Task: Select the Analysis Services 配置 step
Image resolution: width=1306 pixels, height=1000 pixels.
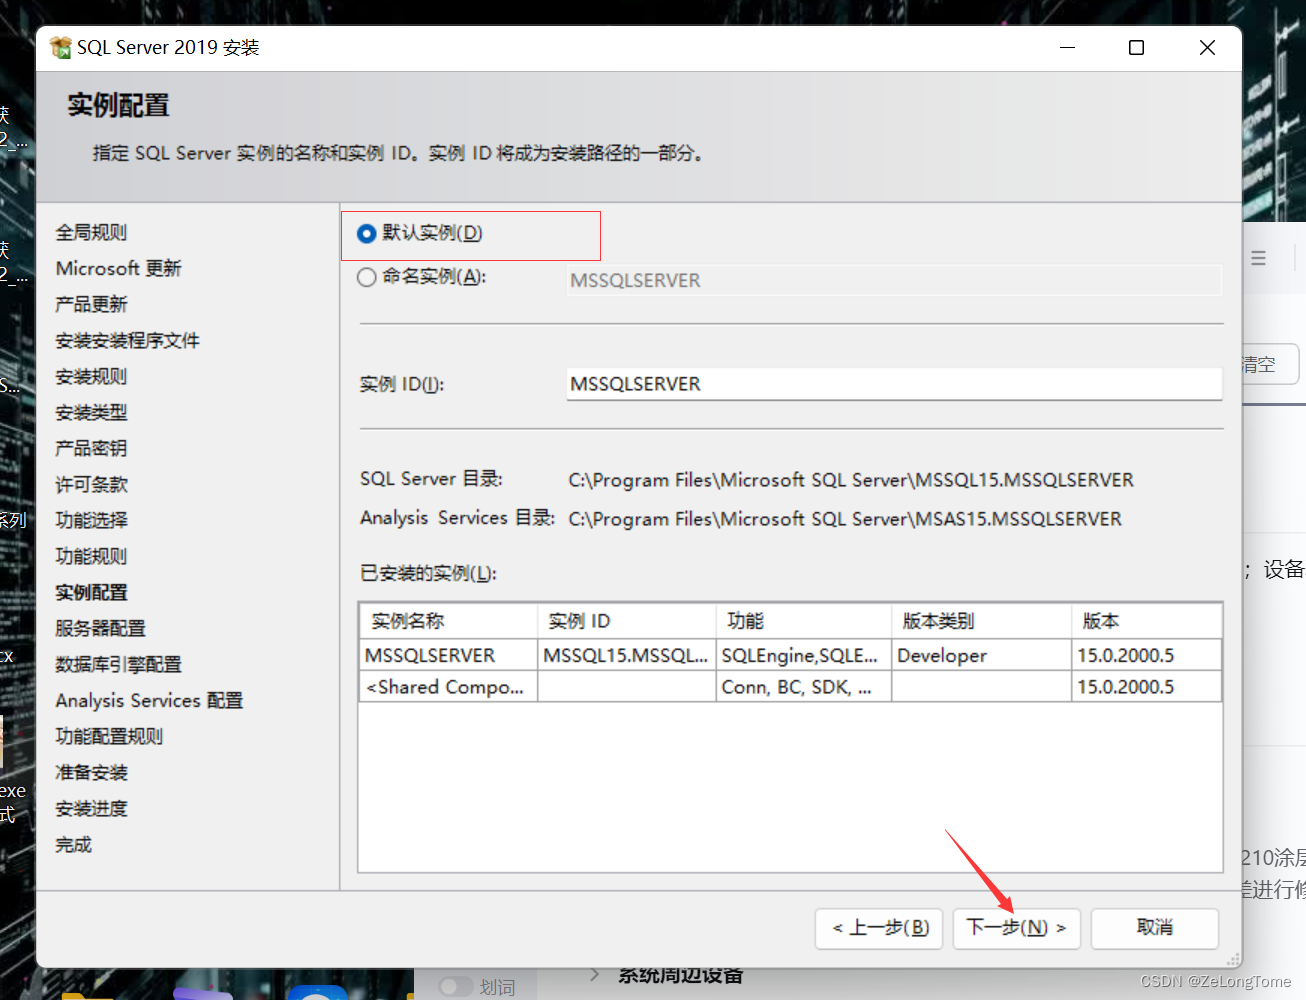Action: pyautogui.click(x=149, y=700)
